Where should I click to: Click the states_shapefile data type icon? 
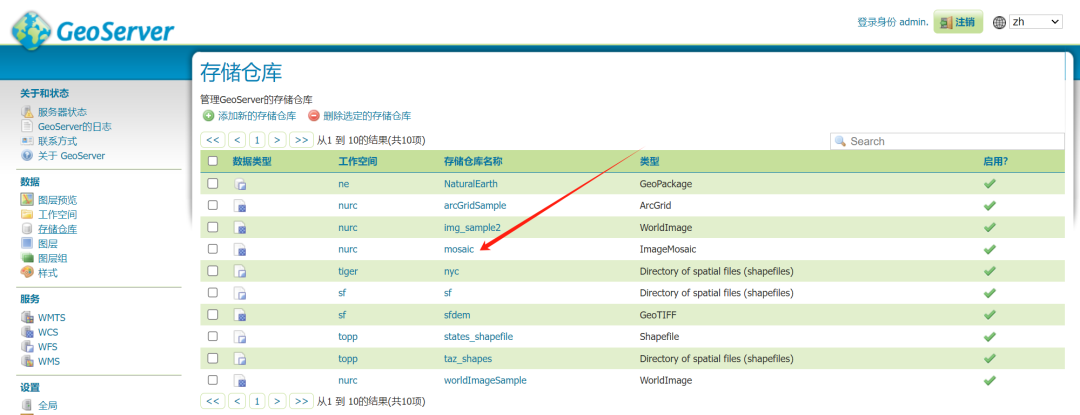(240, 337)
